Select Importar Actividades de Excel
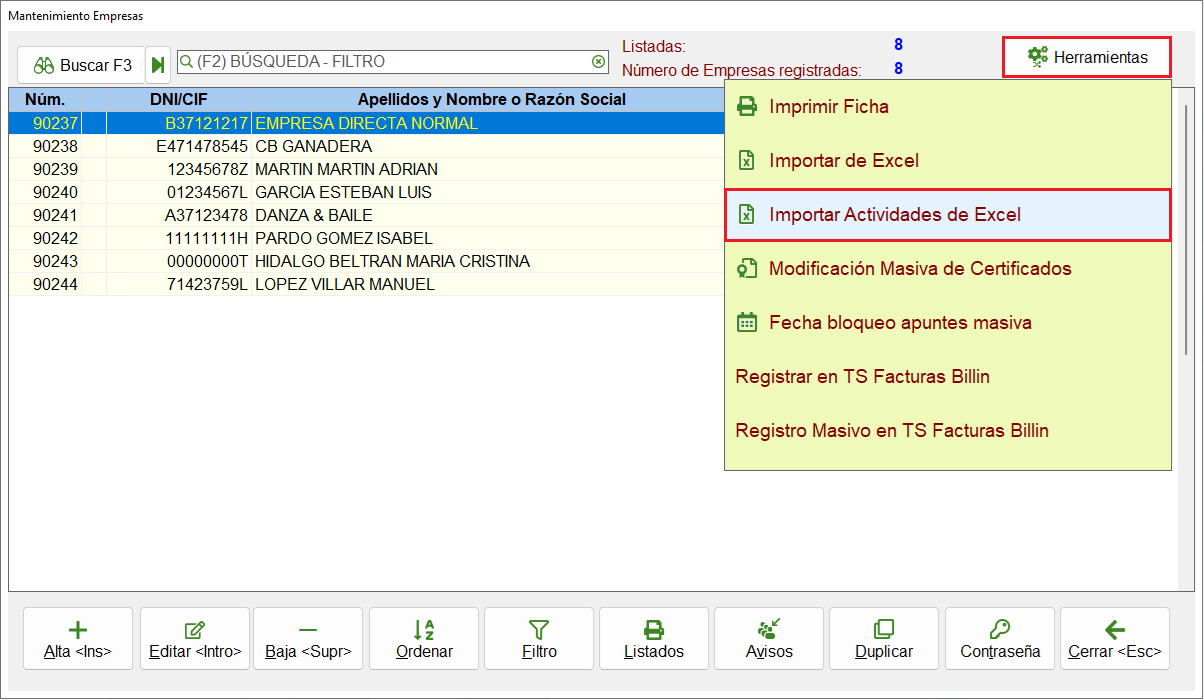1204x700 pixels. click(947, 215)
